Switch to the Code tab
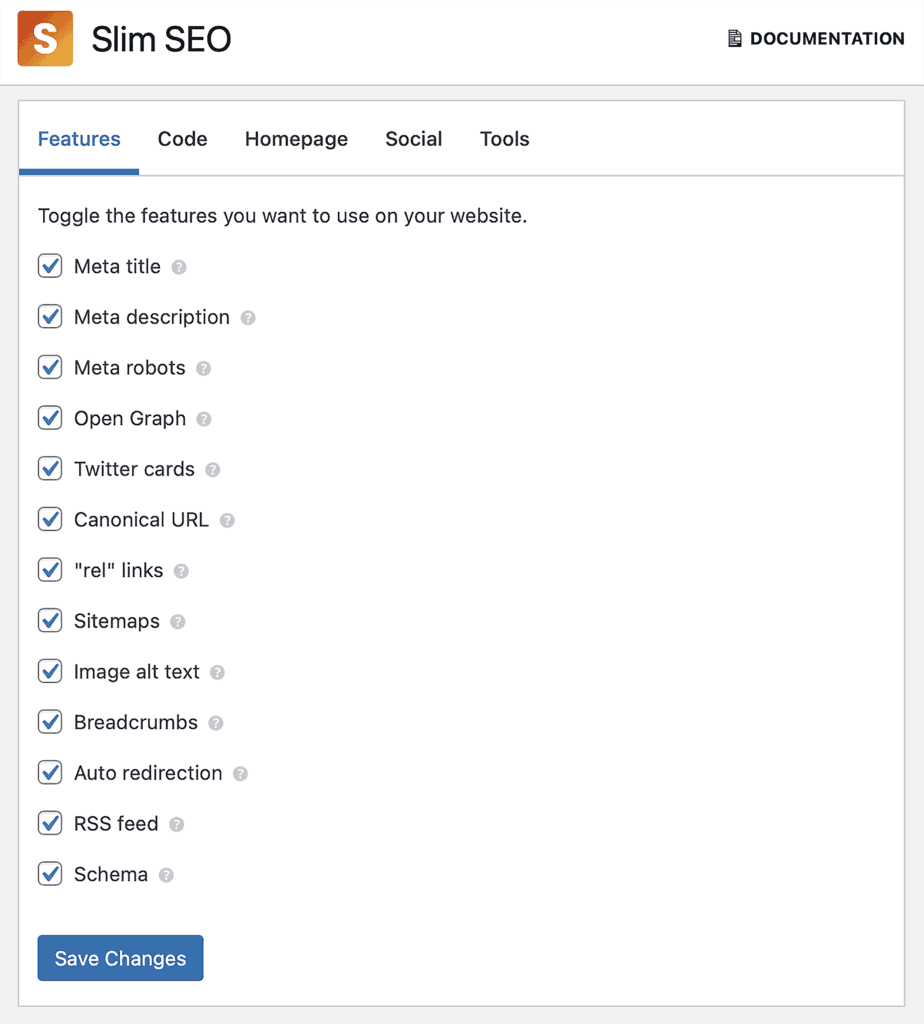This screenshot has width=924, height=1024. [182, 139]
